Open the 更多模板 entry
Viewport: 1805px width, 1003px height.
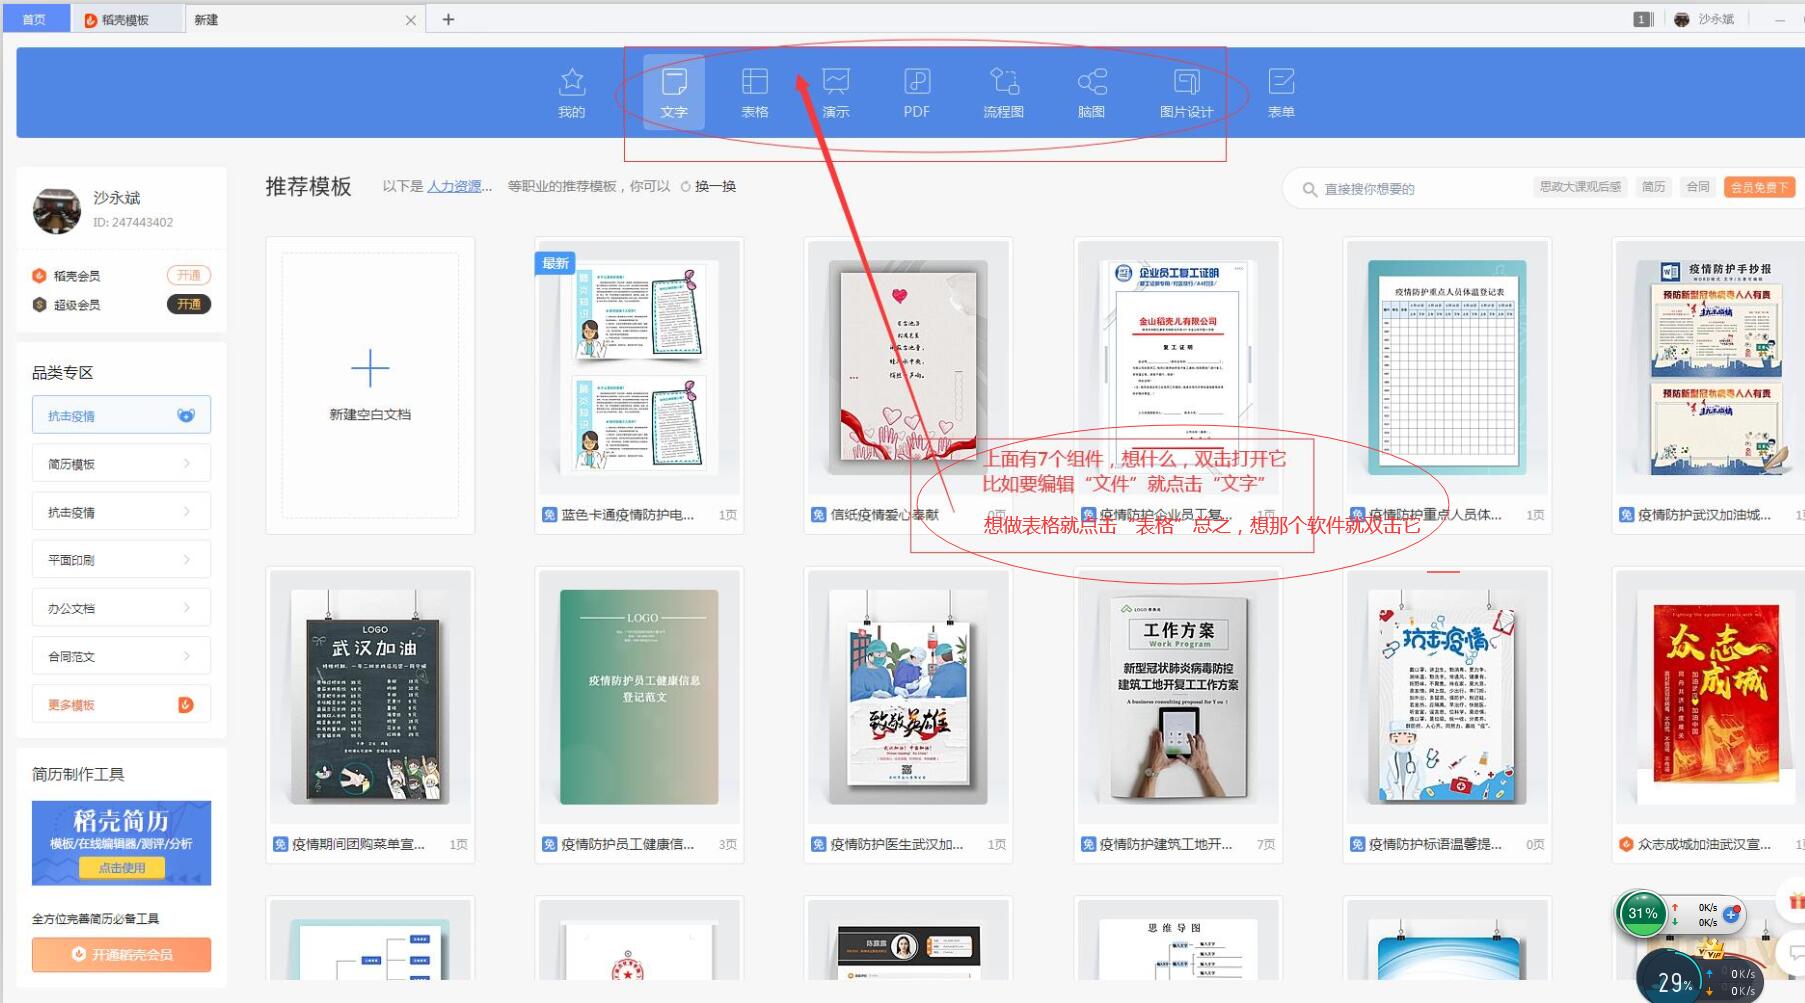121,704
